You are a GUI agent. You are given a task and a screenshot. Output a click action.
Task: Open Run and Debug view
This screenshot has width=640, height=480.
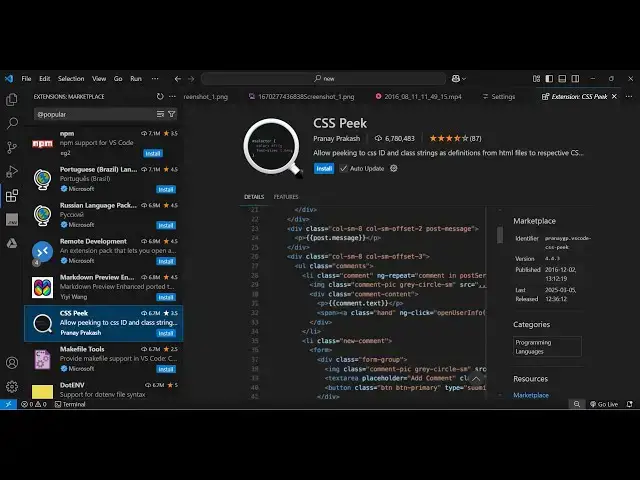click(x=12, y=171)
